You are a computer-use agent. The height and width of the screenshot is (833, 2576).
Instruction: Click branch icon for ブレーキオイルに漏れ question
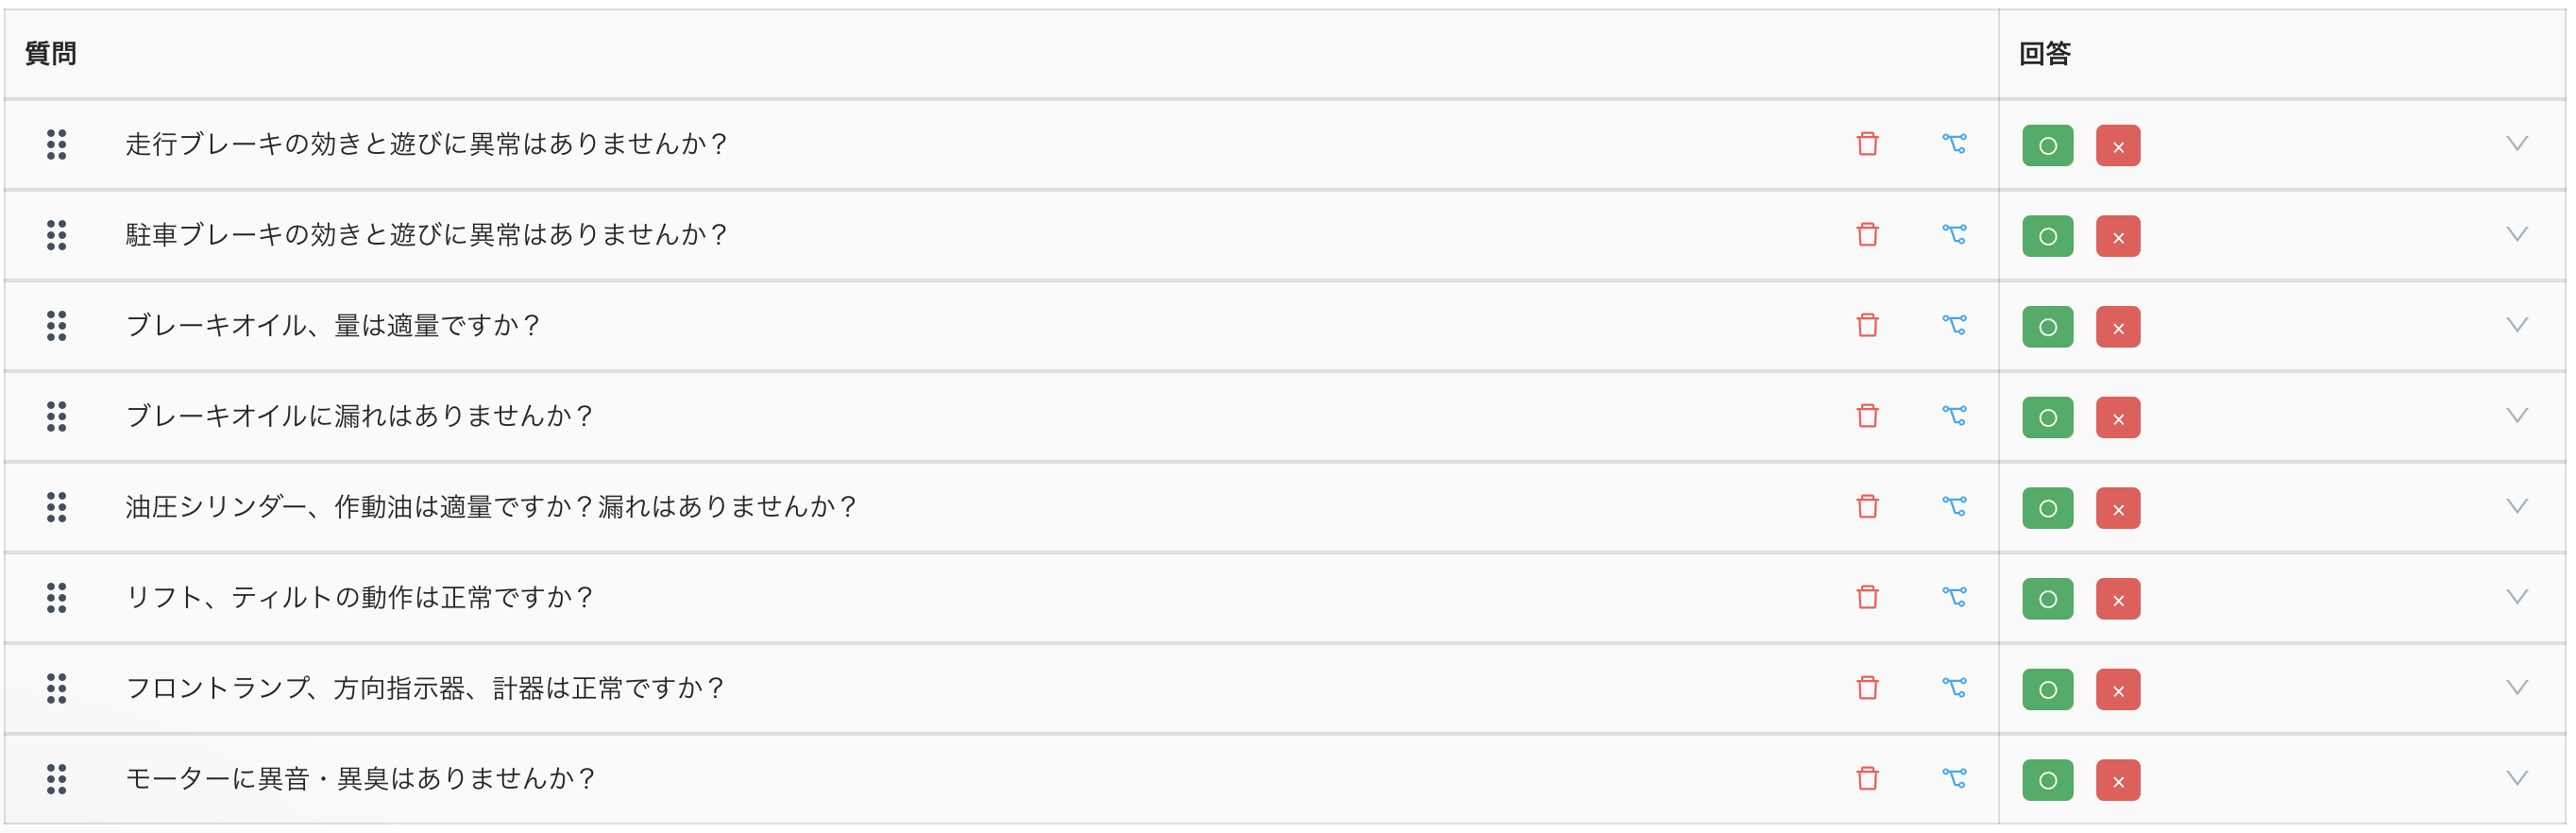(x=1954, y=416)
